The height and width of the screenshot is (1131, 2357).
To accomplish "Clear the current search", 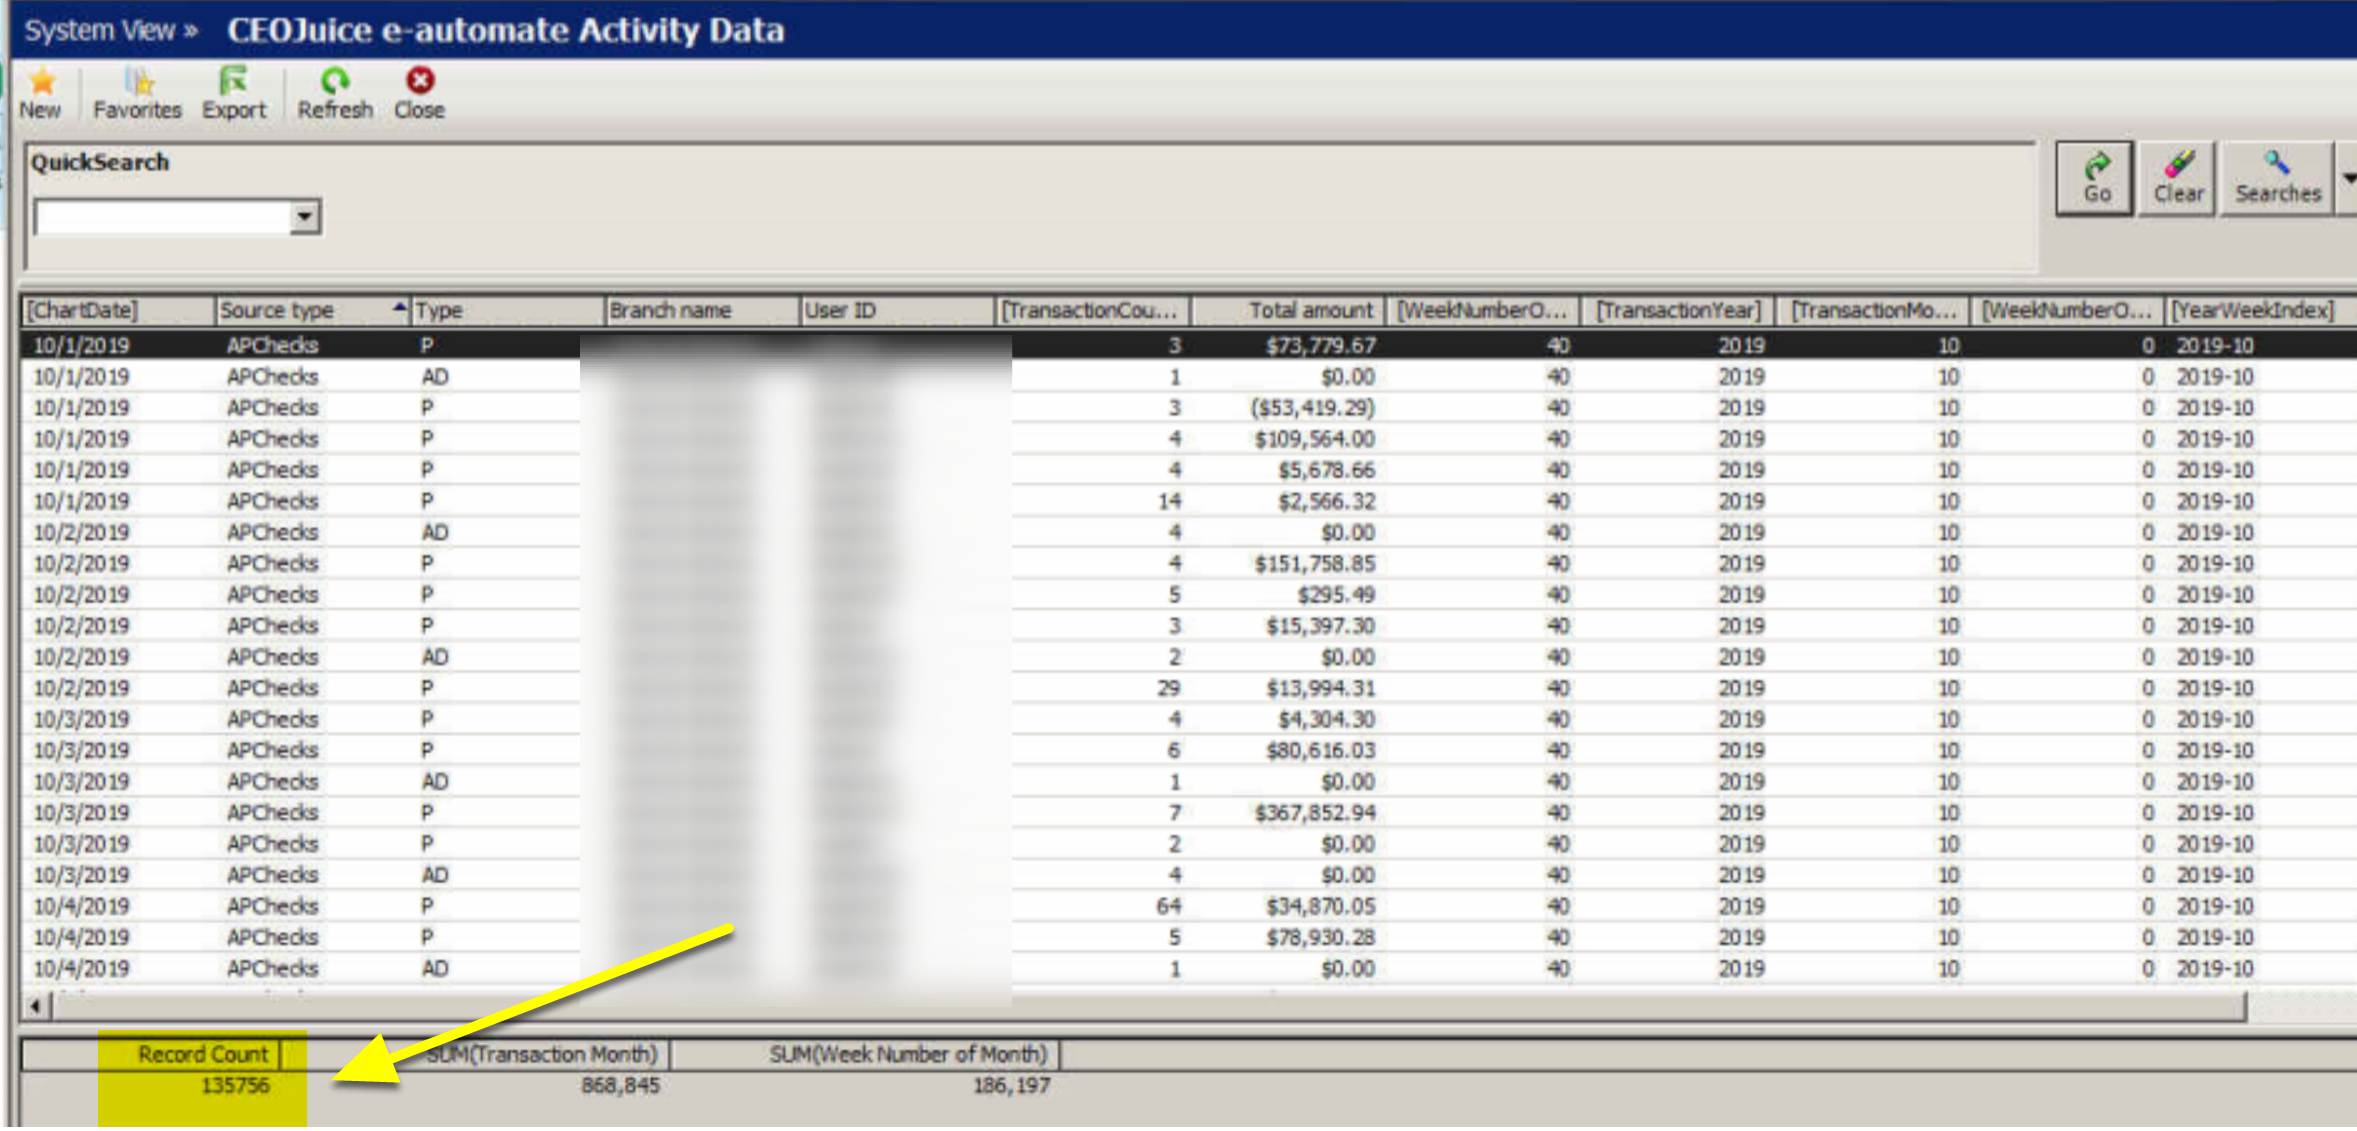I will click(x=2178, y=178).
